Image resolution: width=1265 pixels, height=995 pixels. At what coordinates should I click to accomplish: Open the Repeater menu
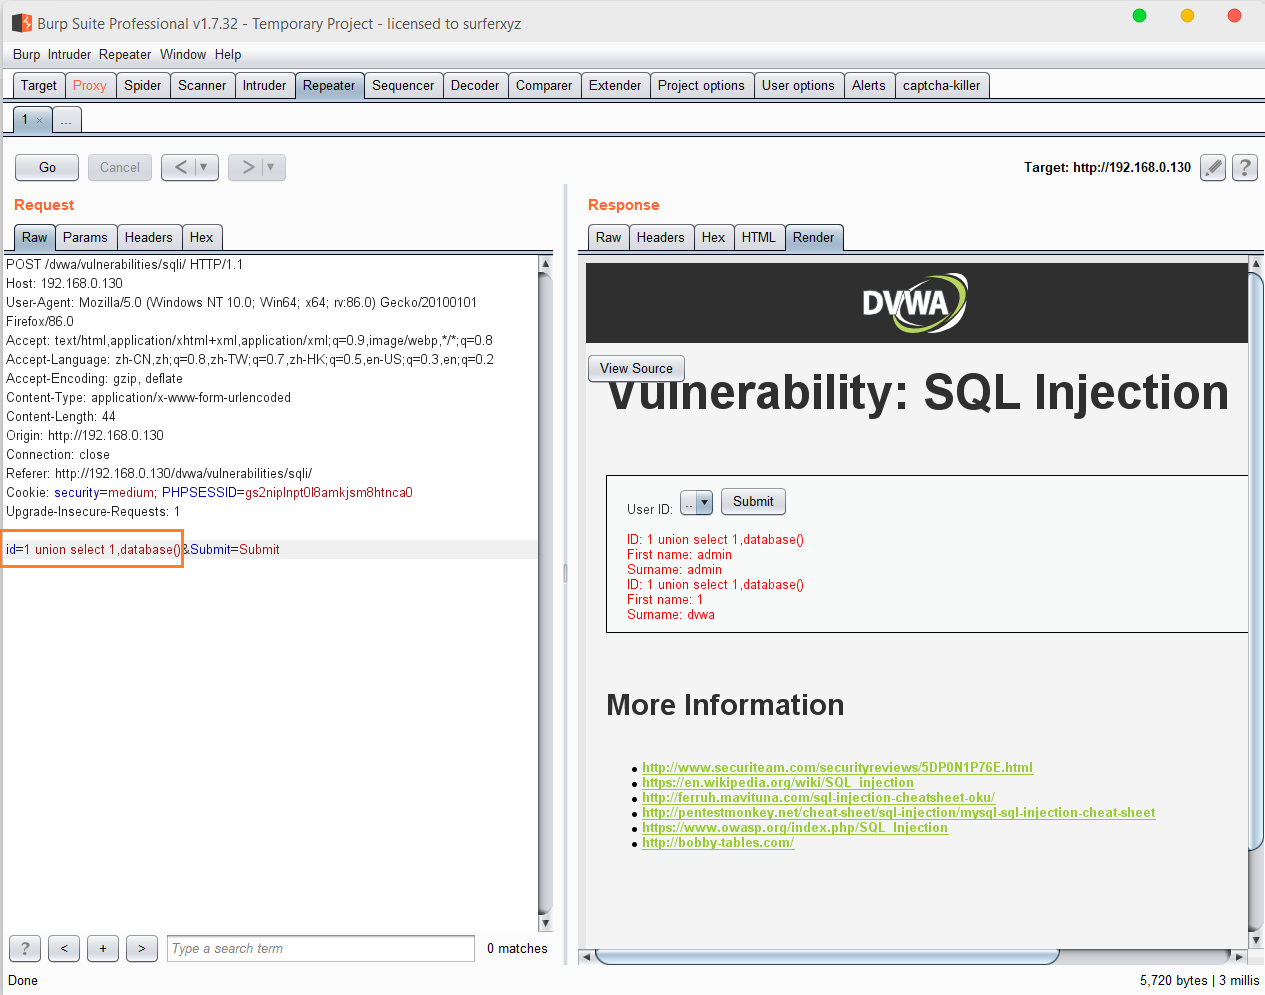125,54
